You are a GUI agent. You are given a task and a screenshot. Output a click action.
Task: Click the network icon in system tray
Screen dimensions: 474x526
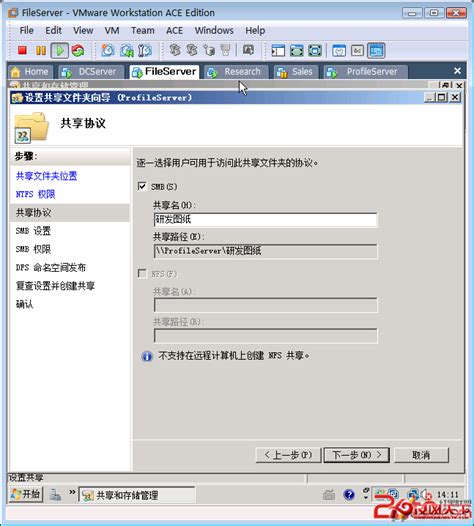click(413, 494)
